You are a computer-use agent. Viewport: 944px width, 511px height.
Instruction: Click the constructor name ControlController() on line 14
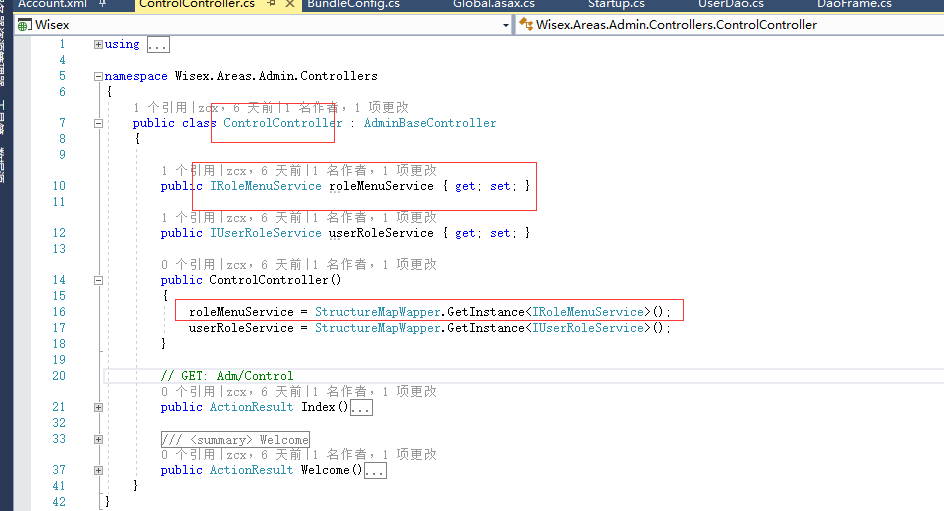click(x=275, y=280)
